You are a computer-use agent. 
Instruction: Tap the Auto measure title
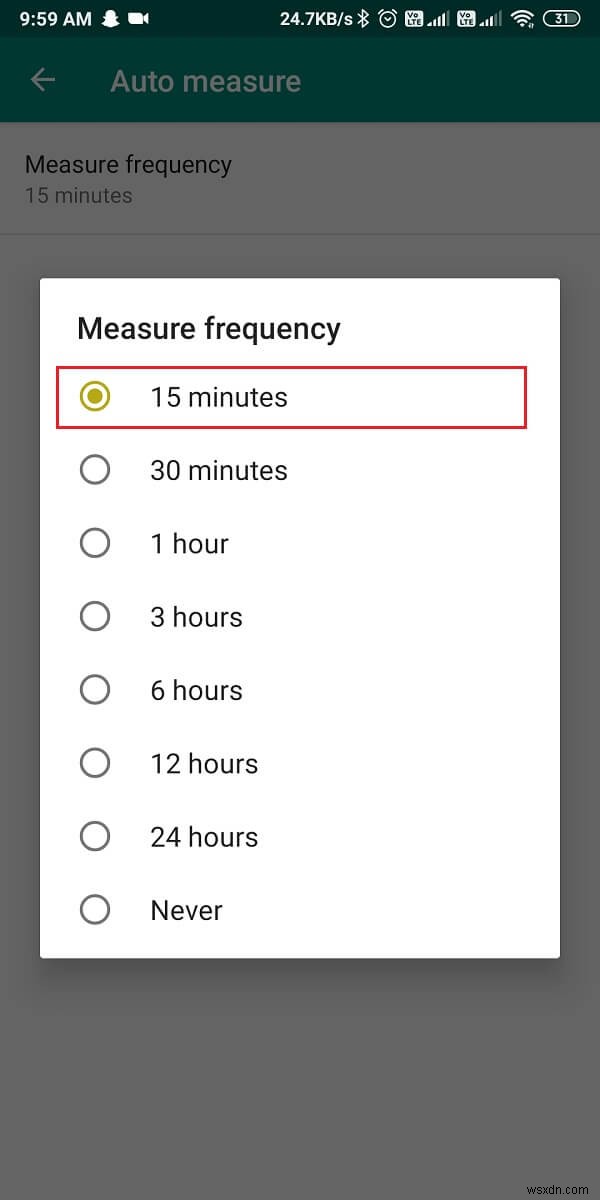[205, 80]
